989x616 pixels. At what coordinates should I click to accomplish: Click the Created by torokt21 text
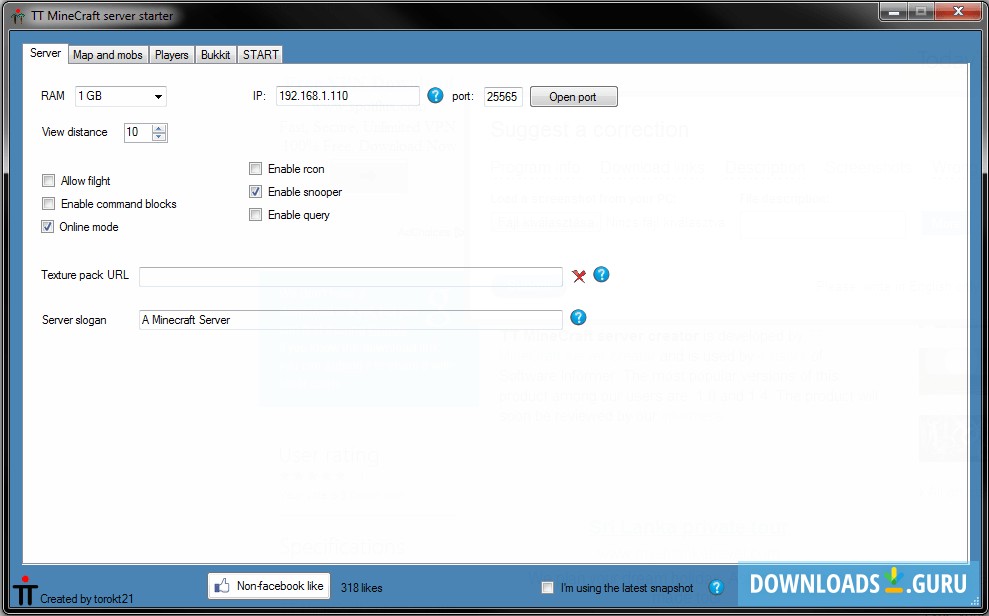coord(87,599)
